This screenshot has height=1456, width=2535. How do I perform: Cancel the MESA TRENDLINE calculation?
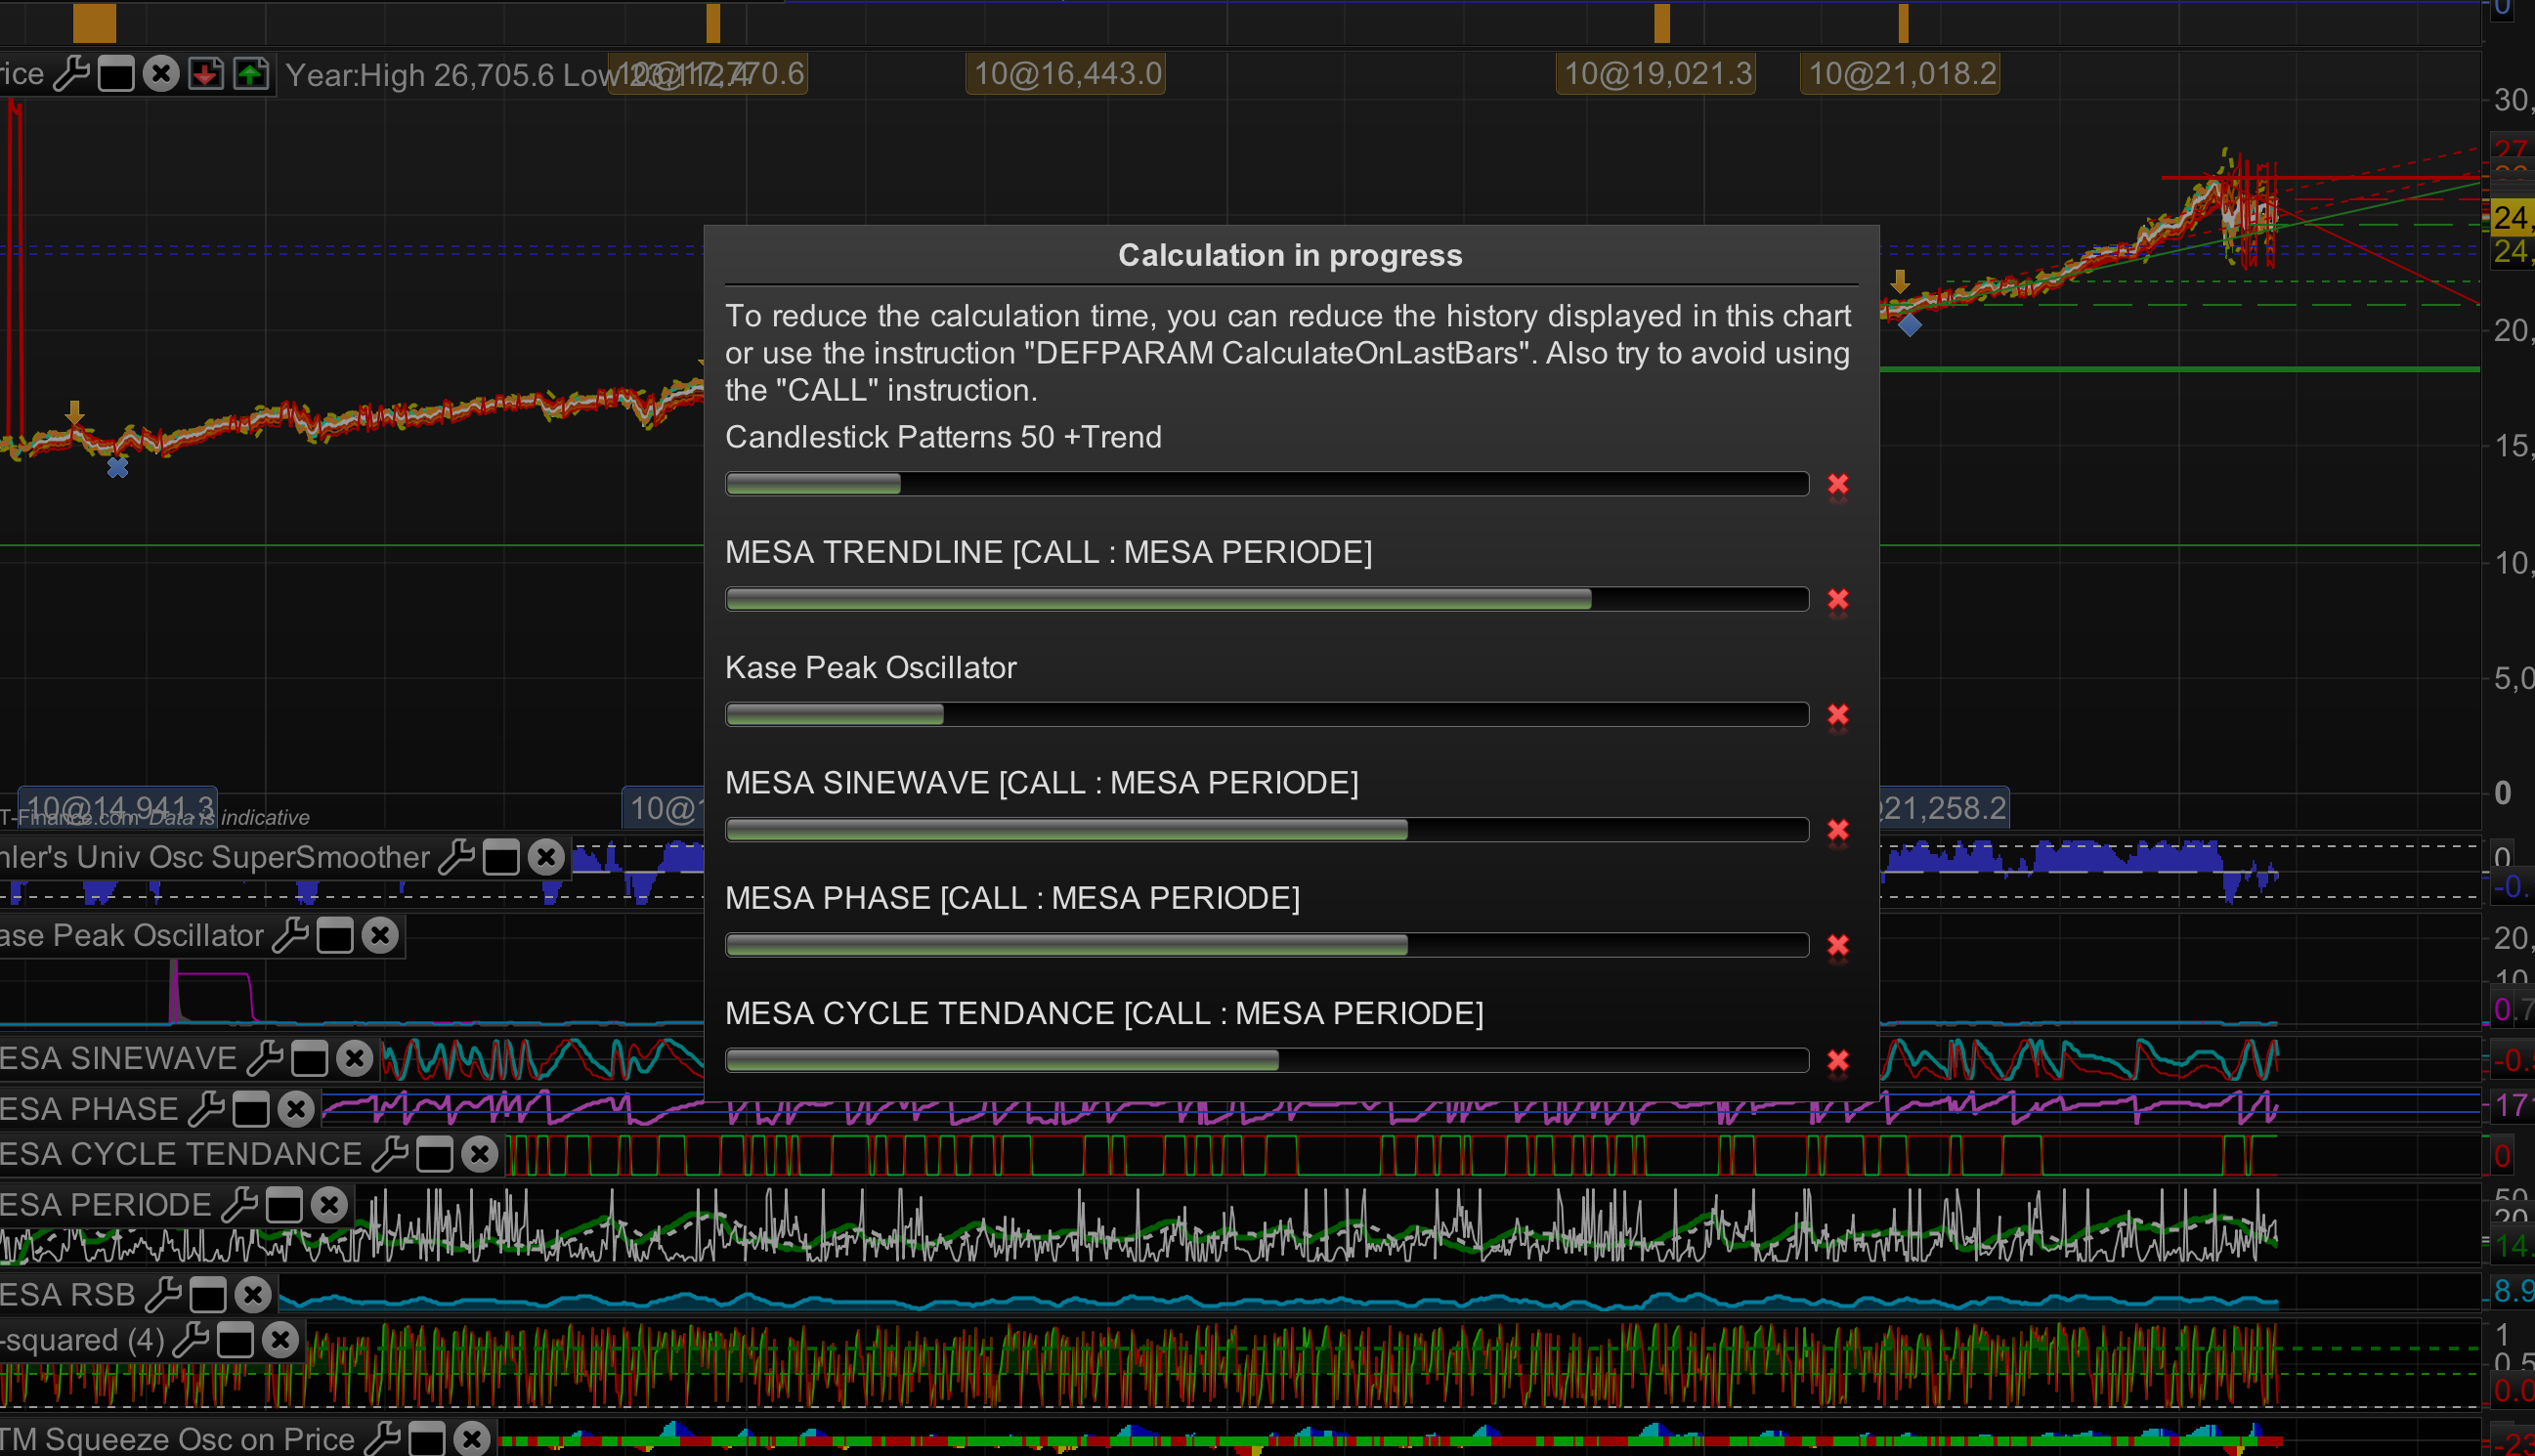1838,600
